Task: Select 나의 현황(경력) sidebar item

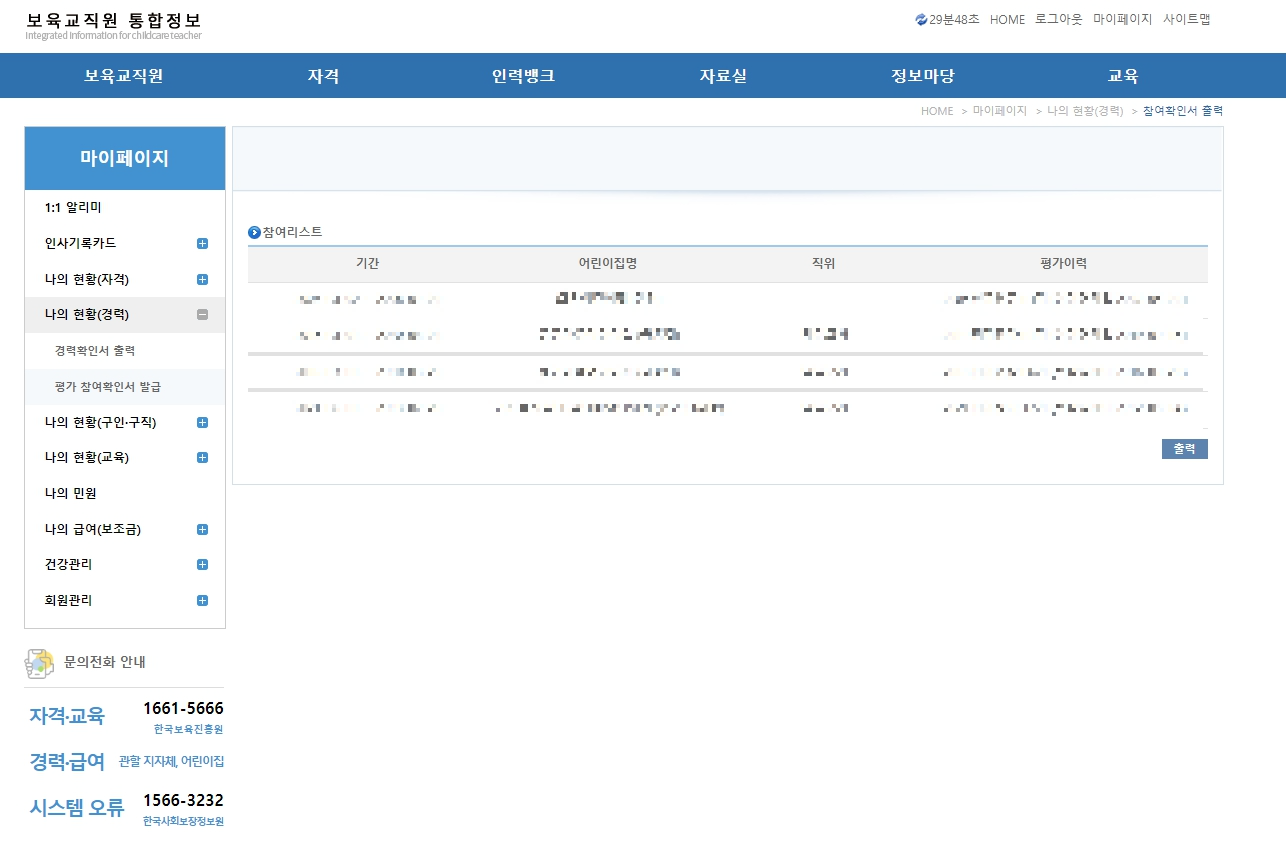Action: pyautogui.click(x=87, y=314)
